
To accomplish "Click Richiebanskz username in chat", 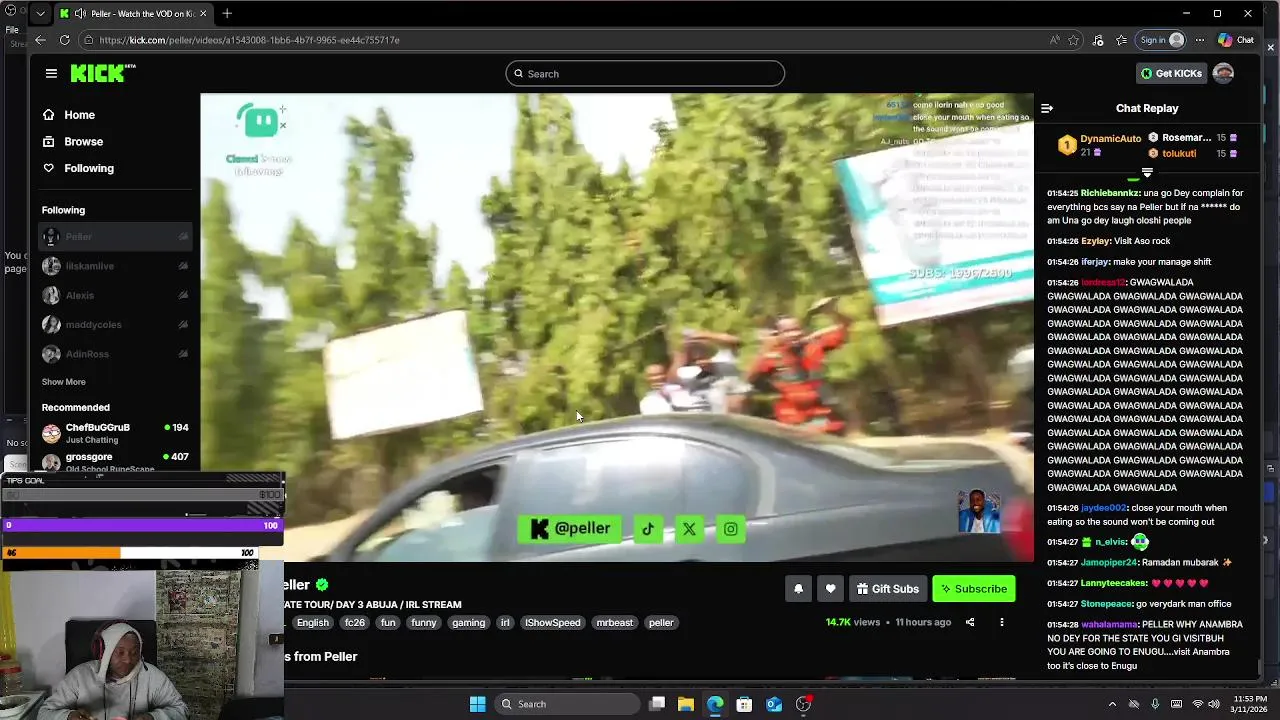I will click(x=1110, y=193).
